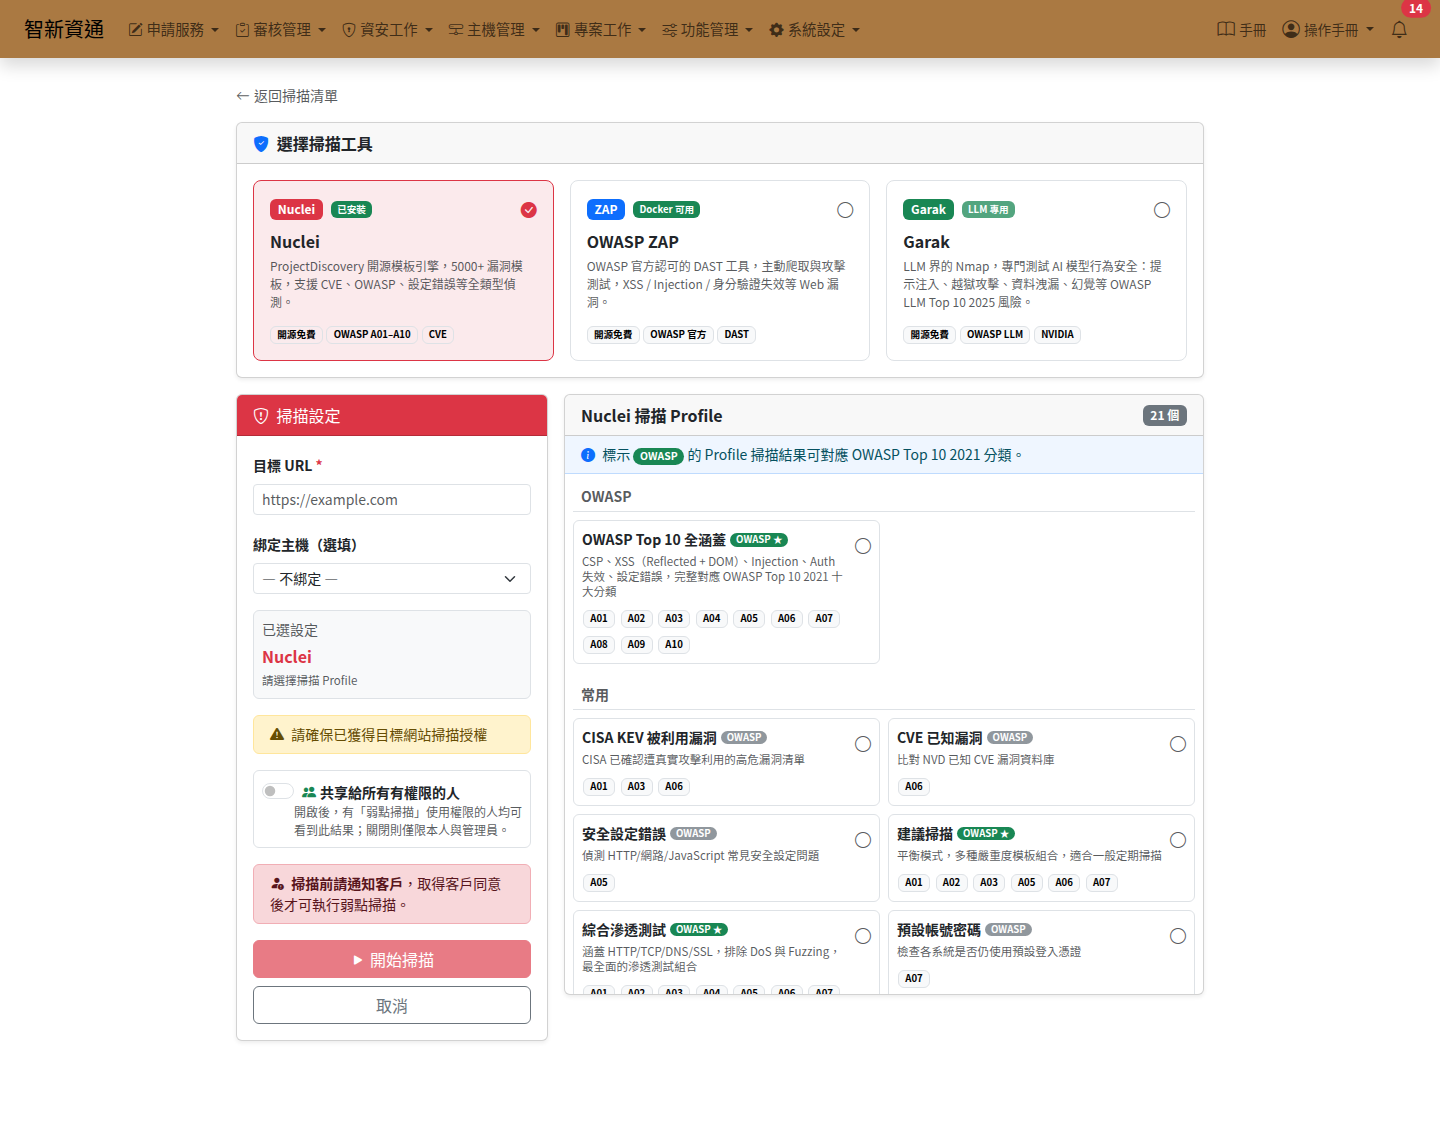The width and height of the screenshot is (1440, 1125).
Task: Click the user avatar icon for 操作手冊
Action: 1291,30
